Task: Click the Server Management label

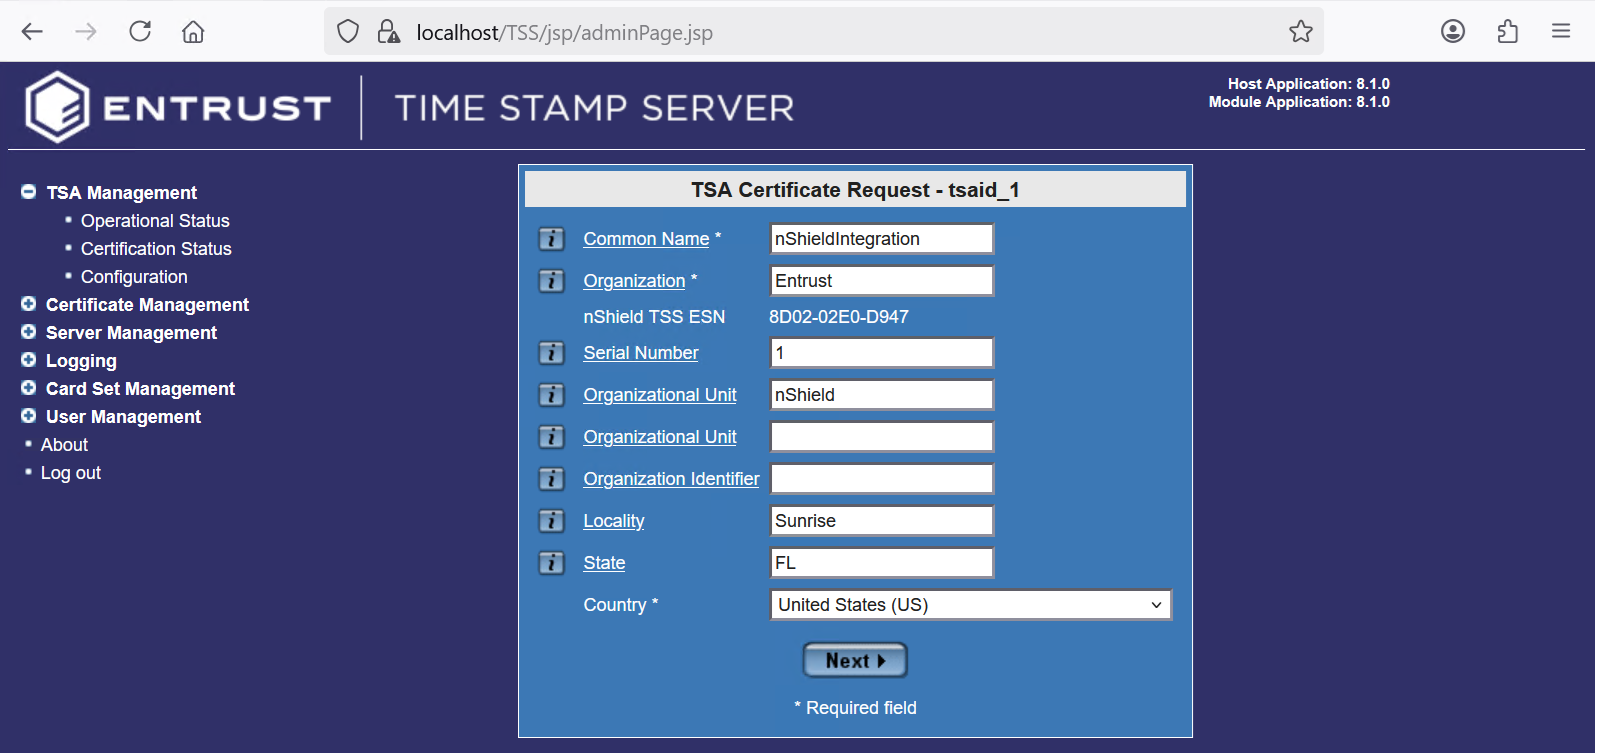Action: pyautogui.click(x=131, y=333)
